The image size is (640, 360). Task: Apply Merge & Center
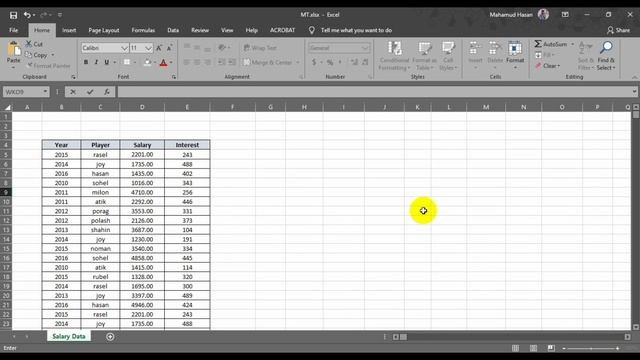(x=268, y=62)
